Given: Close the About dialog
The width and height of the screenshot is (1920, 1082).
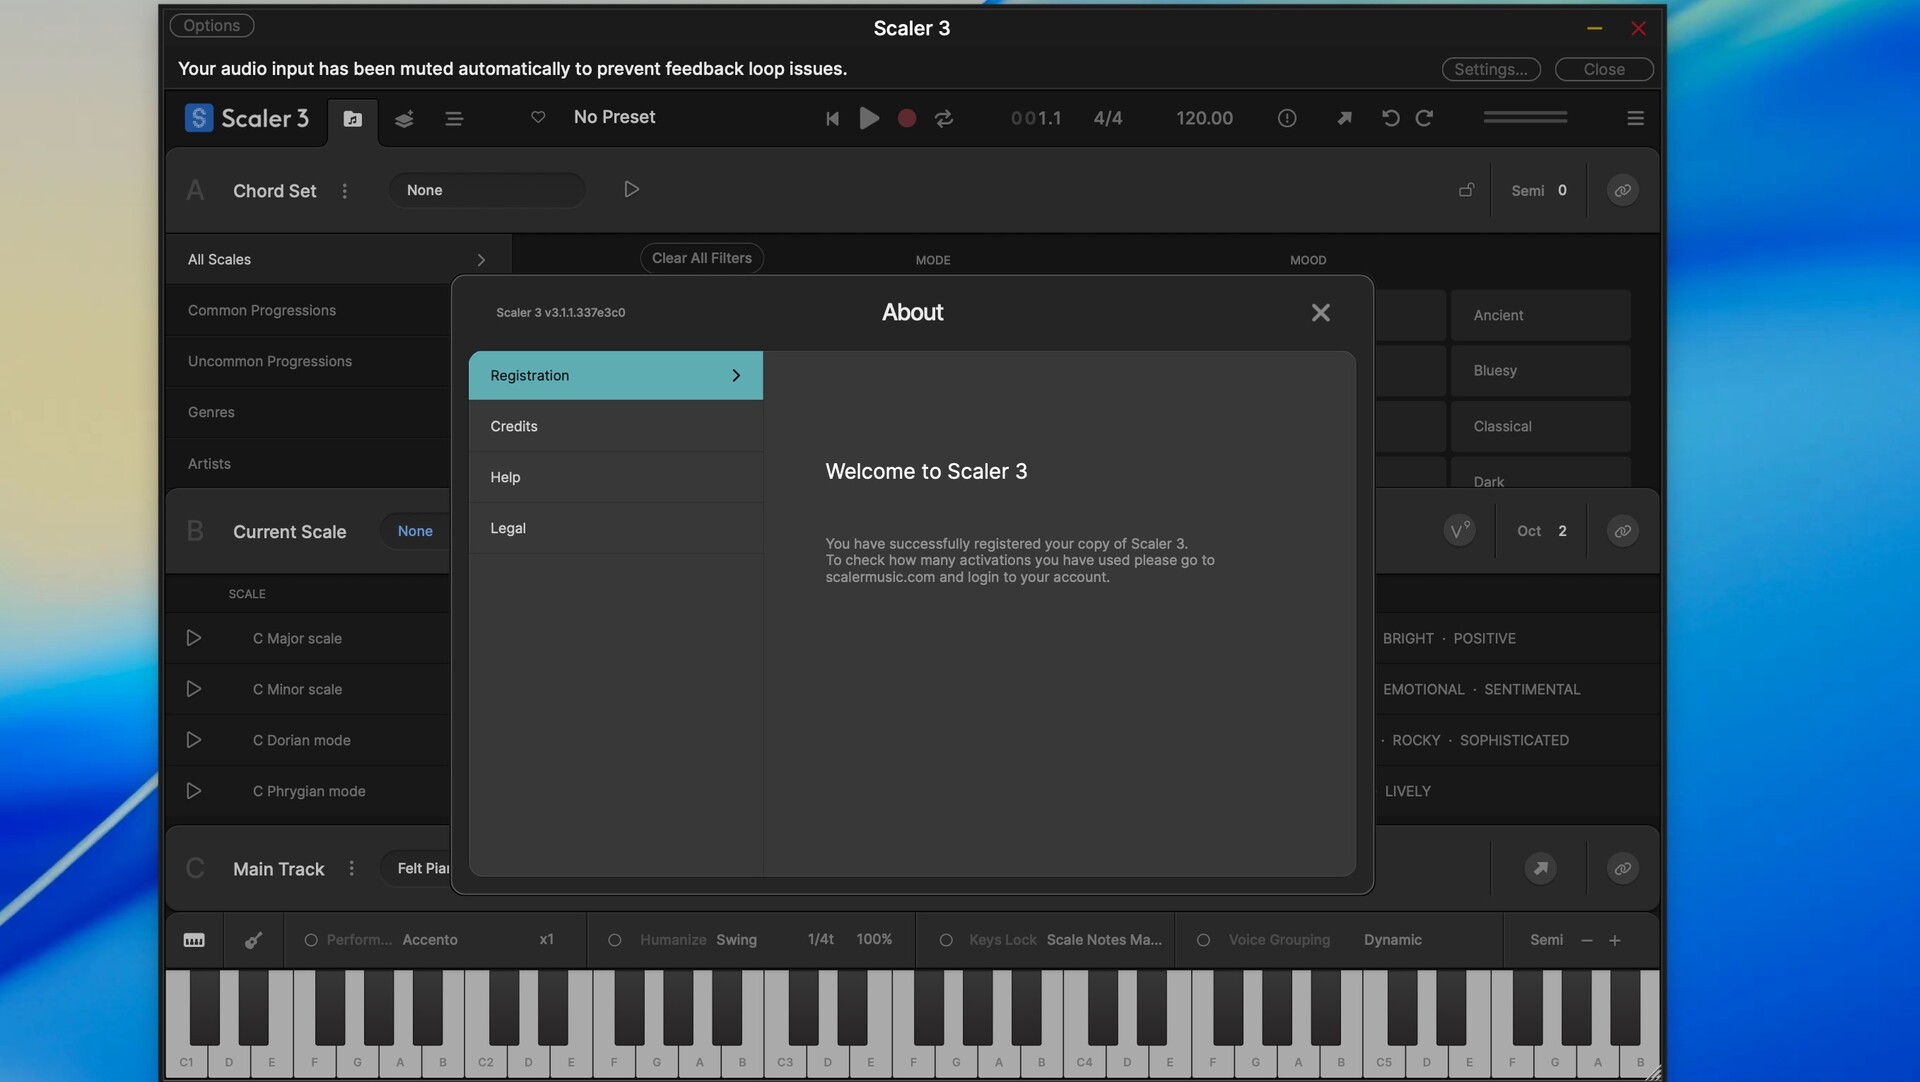Looking at the screenshot, I should [1320, 313].
